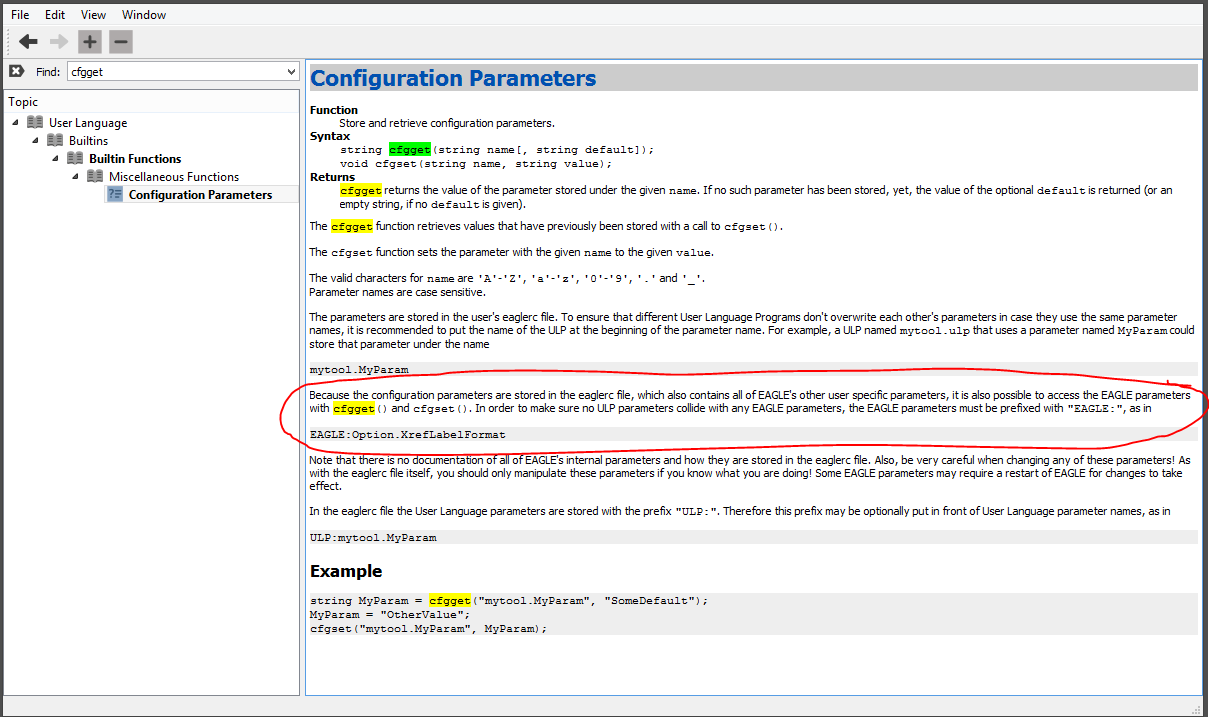Viewport: 1209px width, 717px height.
Task: Select Builtin Functions in the topic tree
Action: (135, 159)
